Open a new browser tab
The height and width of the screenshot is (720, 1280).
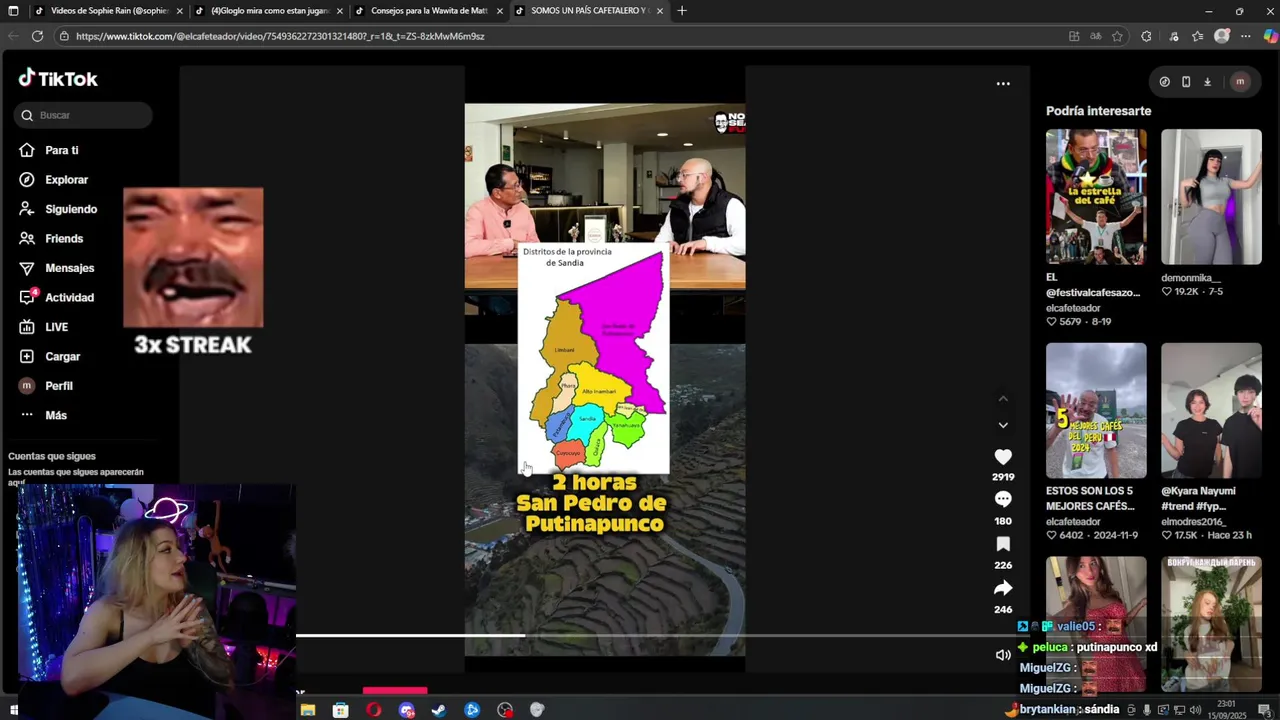682,11
